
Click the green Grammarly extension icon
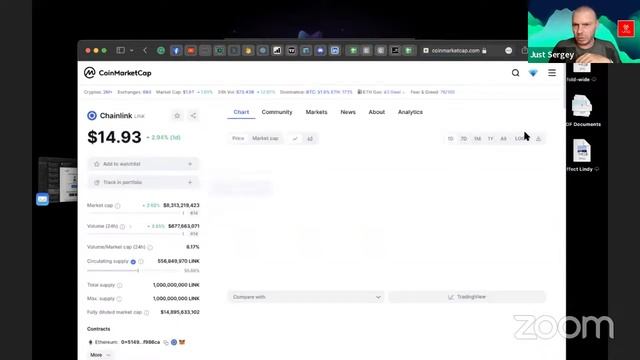coord(161,51)
